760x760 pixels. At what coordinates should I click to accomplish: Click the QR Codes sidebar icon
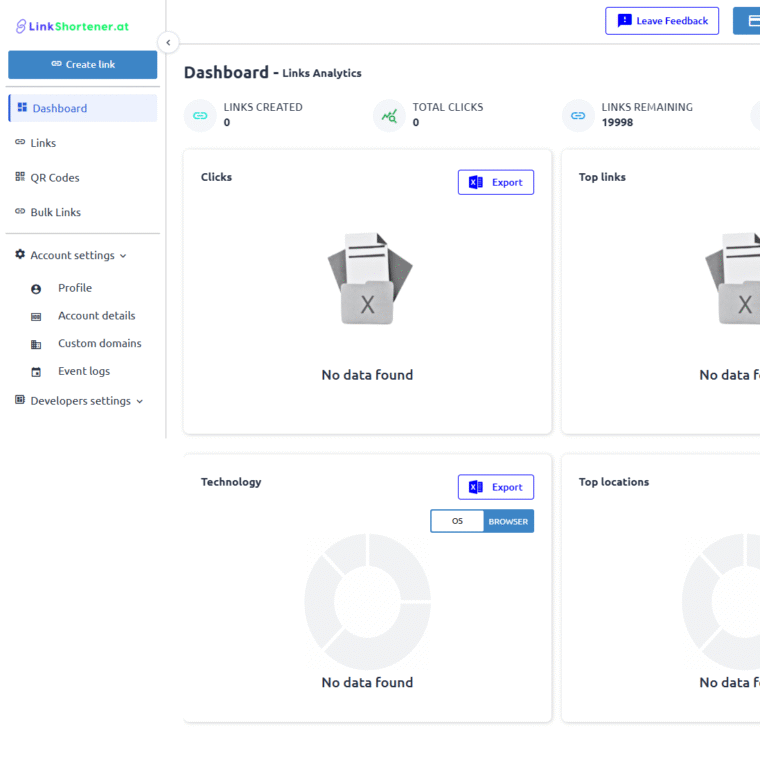pyautogui.click(x=20, y=177)
